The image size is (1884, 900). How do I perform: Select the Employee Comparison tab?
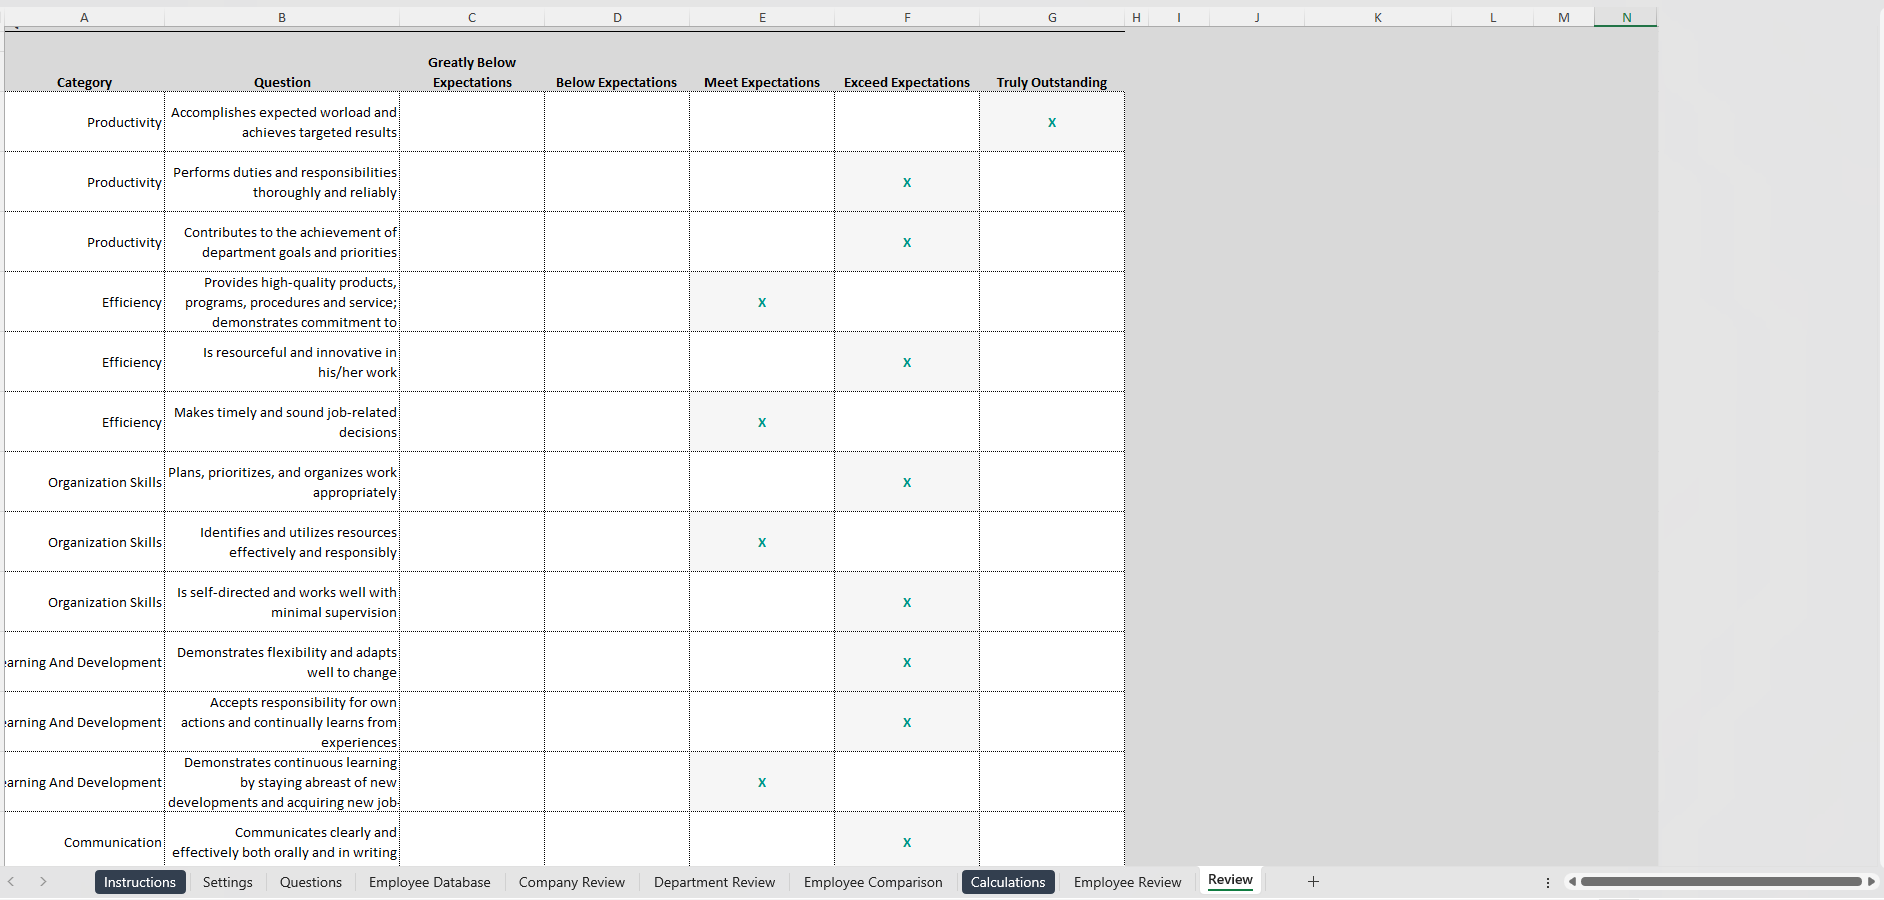tap(872, 882)
